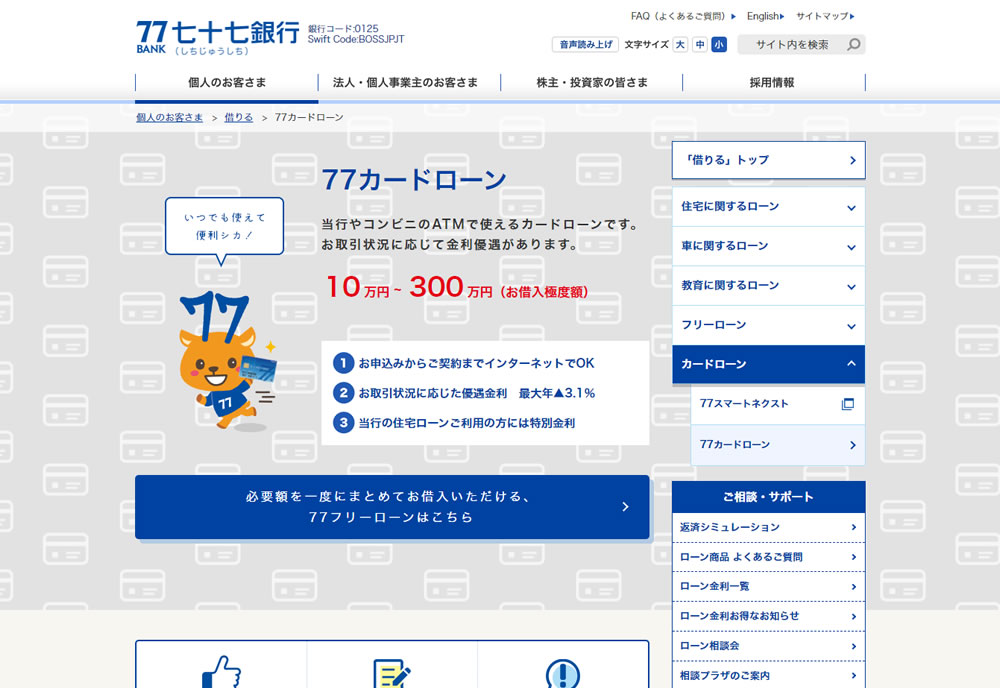Click inside the サイト内を検索 search field
Image resolution: width=1000 pixels, height=688 pixels.
[x=790, y=44]
